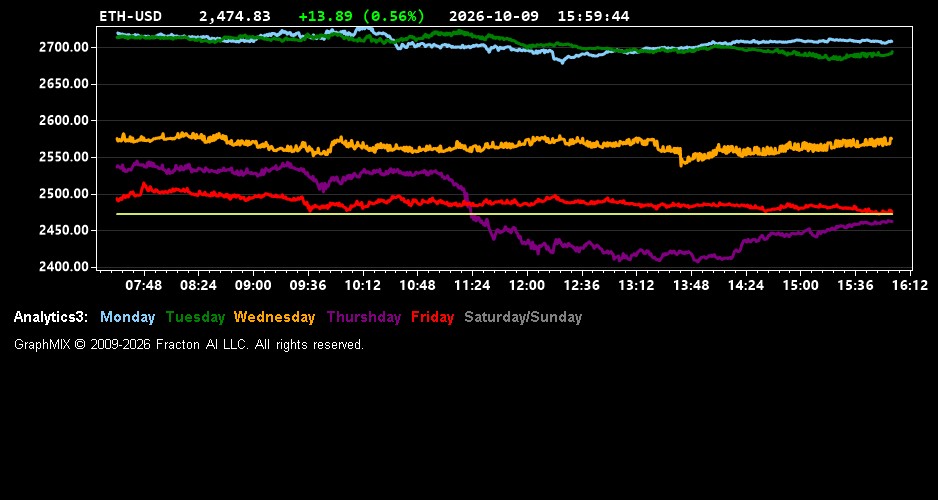Toggle the Friday legend entry

[433, 318]
